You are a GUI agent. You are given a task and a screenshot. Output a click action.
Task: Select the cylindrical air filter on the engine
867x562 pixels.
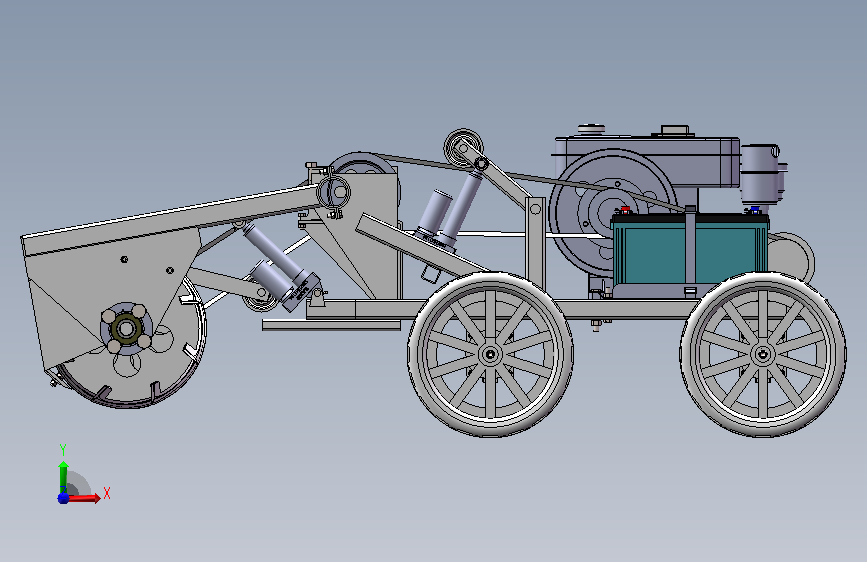[x=760, y=173]
